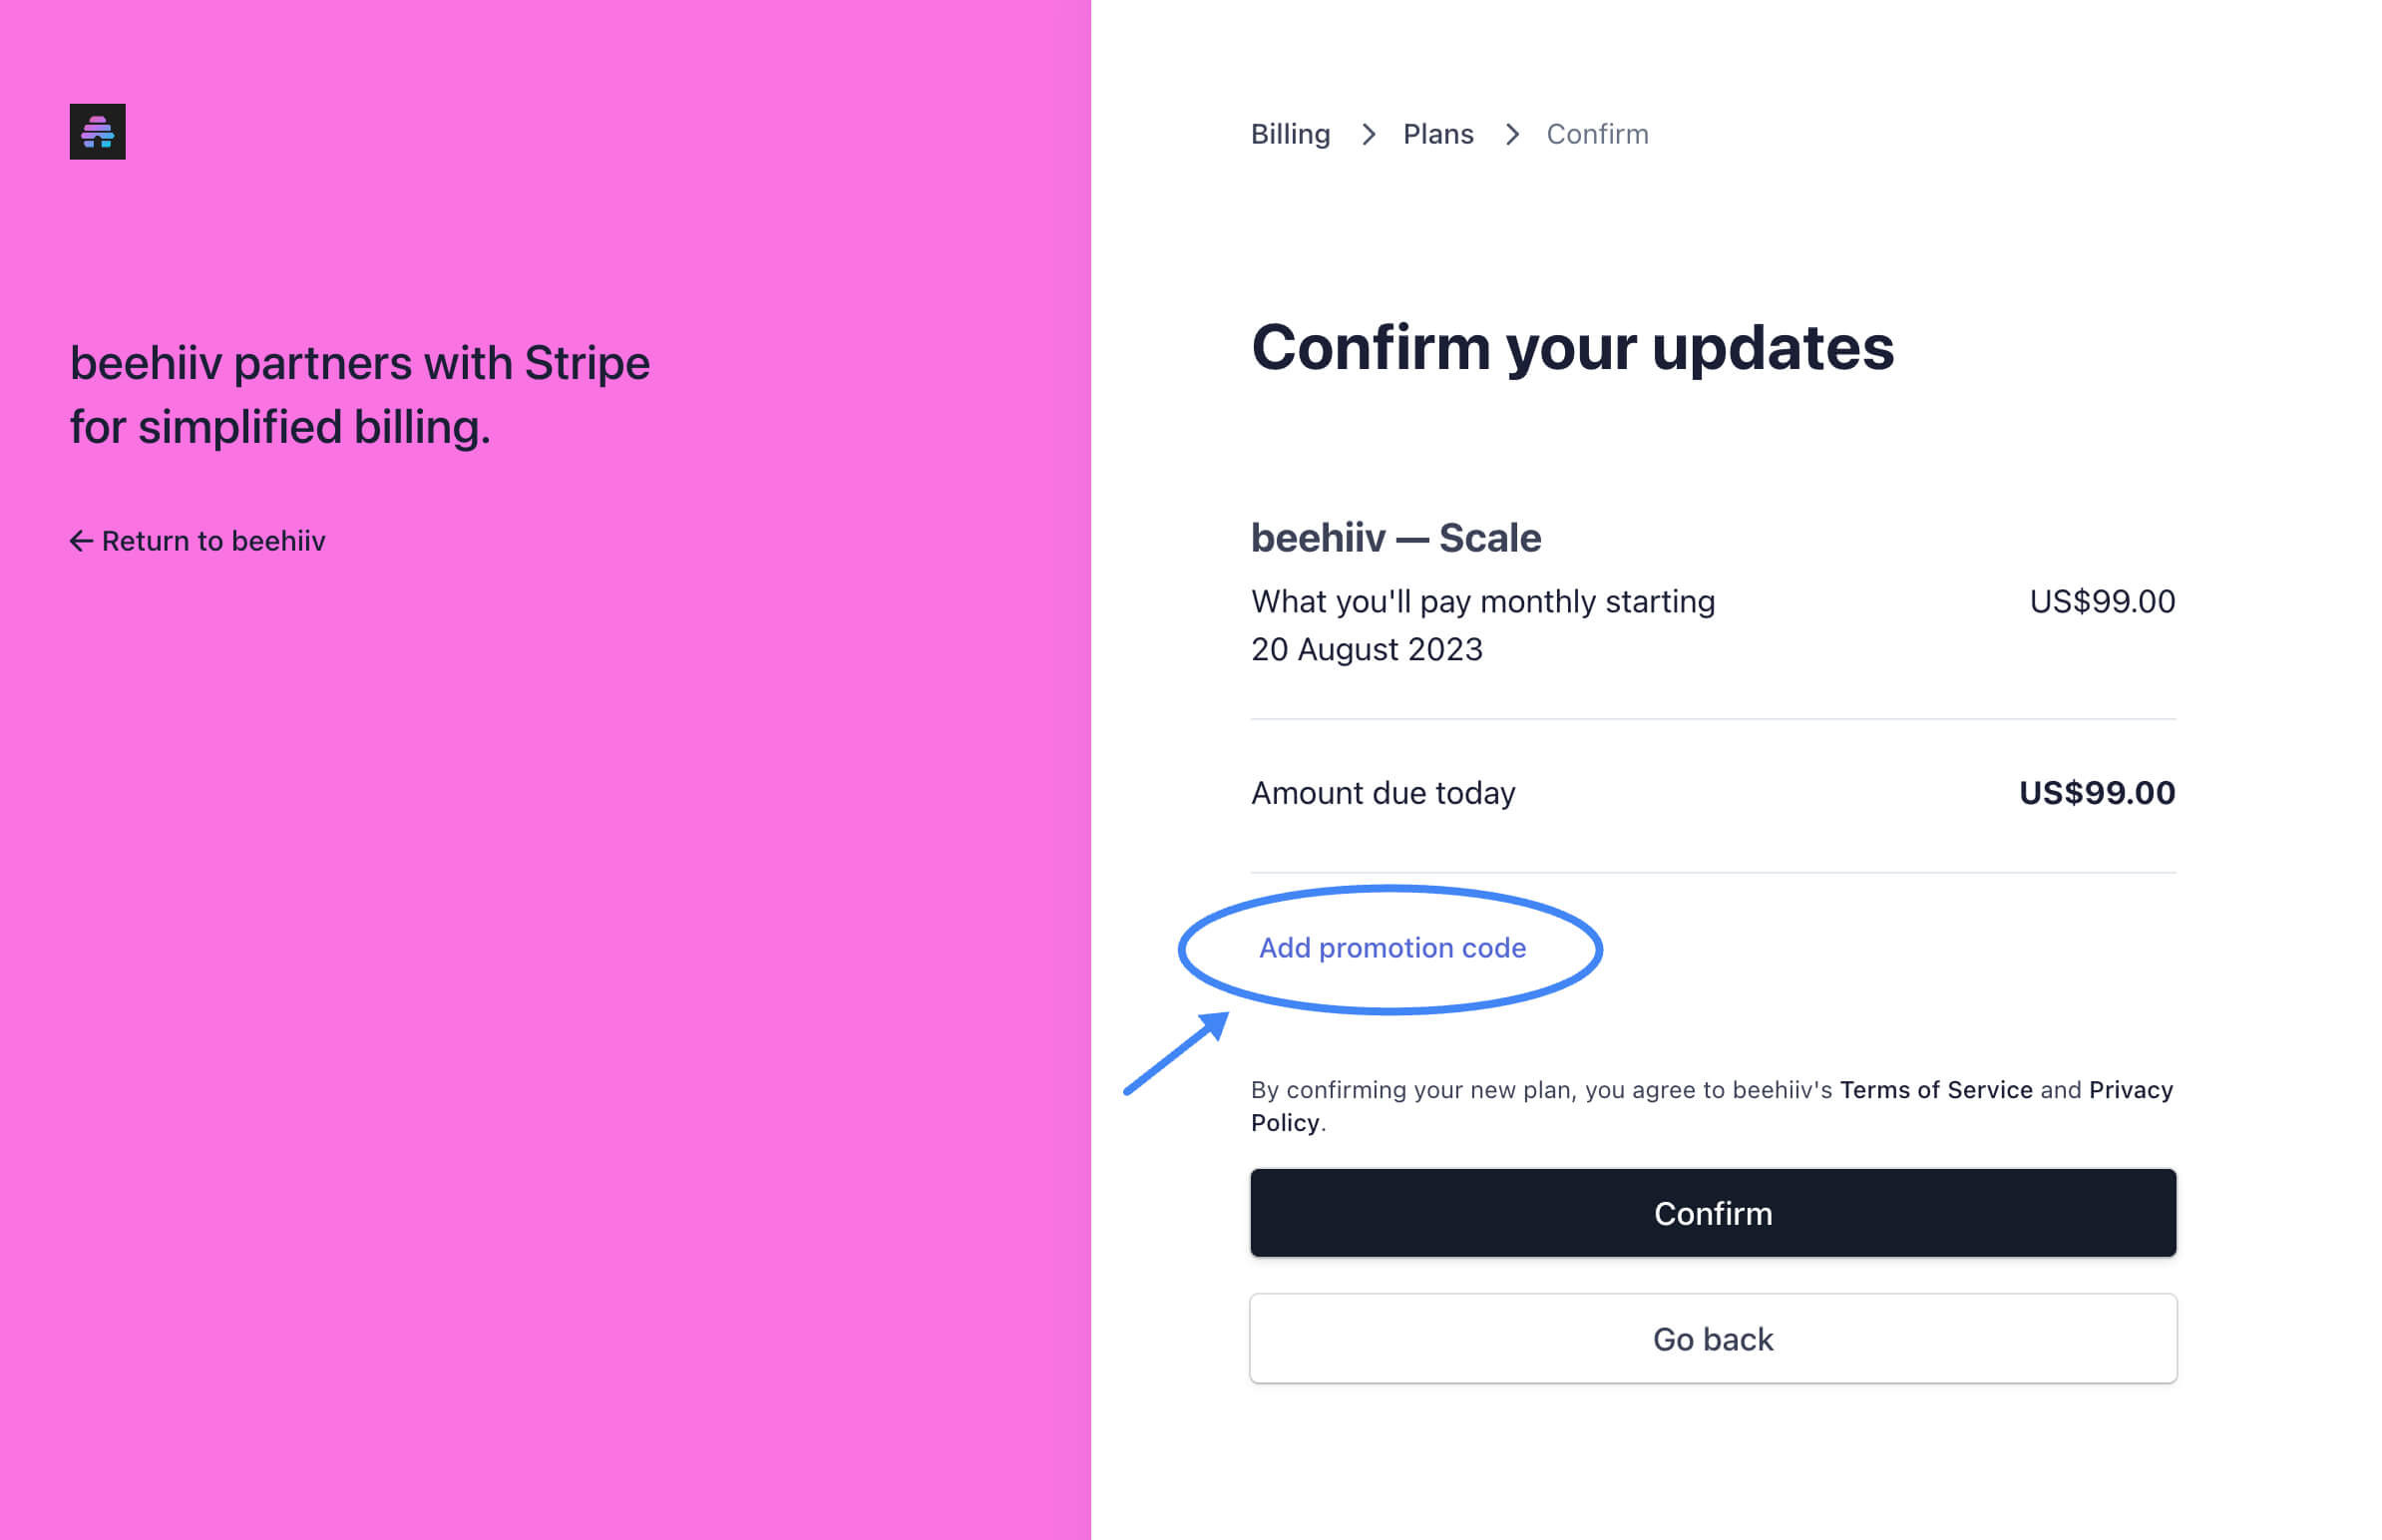Click the chevron between Billing and Plans
The image size is (2382, 1540).
pyautogui.click(x=1367, y=134)
